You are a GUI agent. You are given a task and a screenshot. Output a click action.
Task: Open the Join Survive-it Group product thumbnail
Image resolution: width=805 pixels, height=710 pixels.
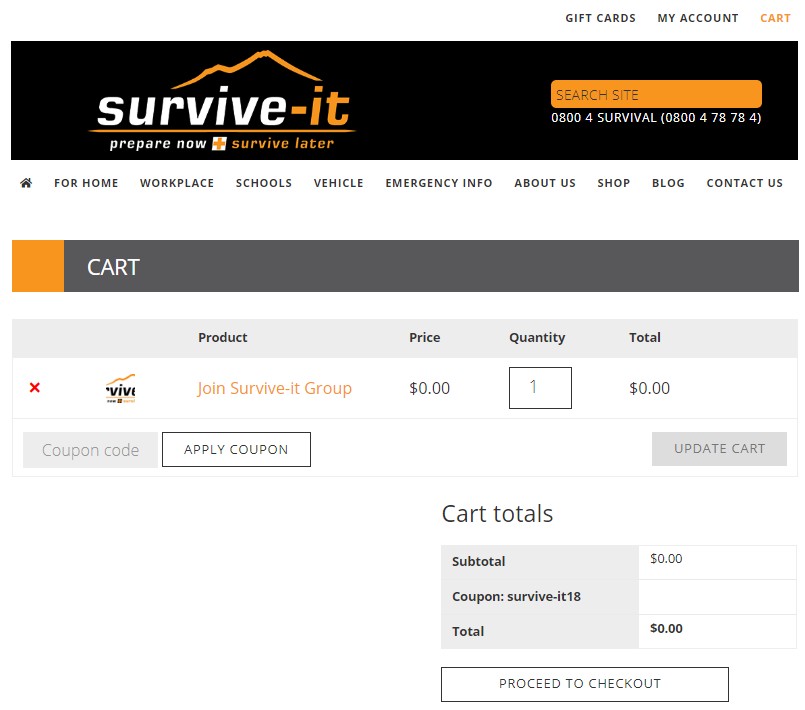(x=121, y=388)
